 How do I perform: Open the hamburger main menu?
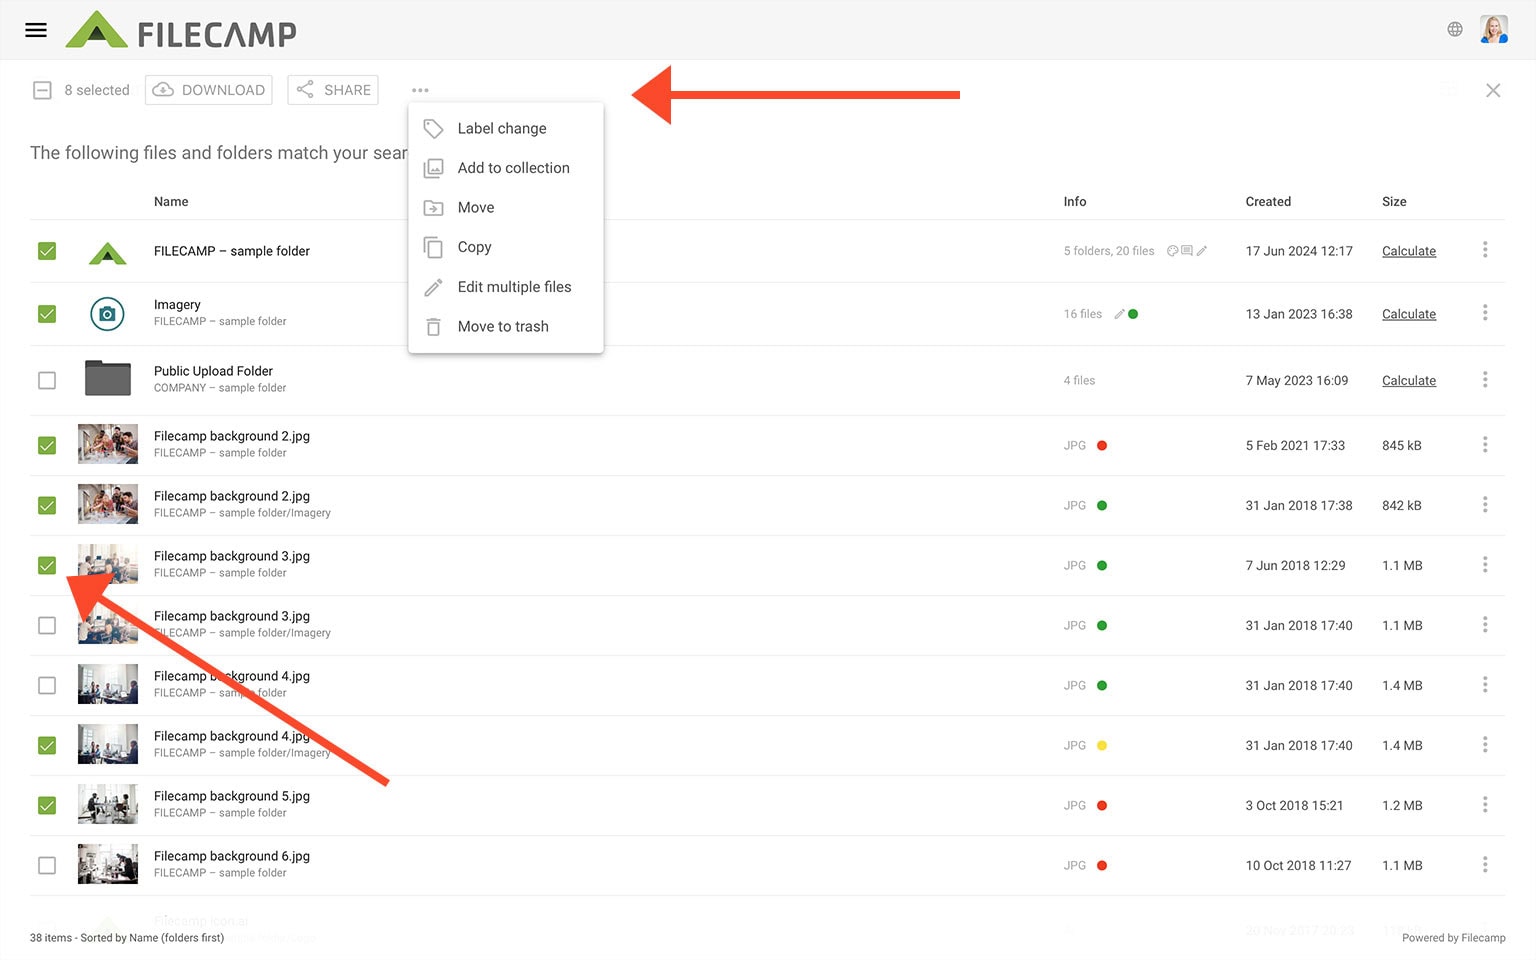(36, 30)
